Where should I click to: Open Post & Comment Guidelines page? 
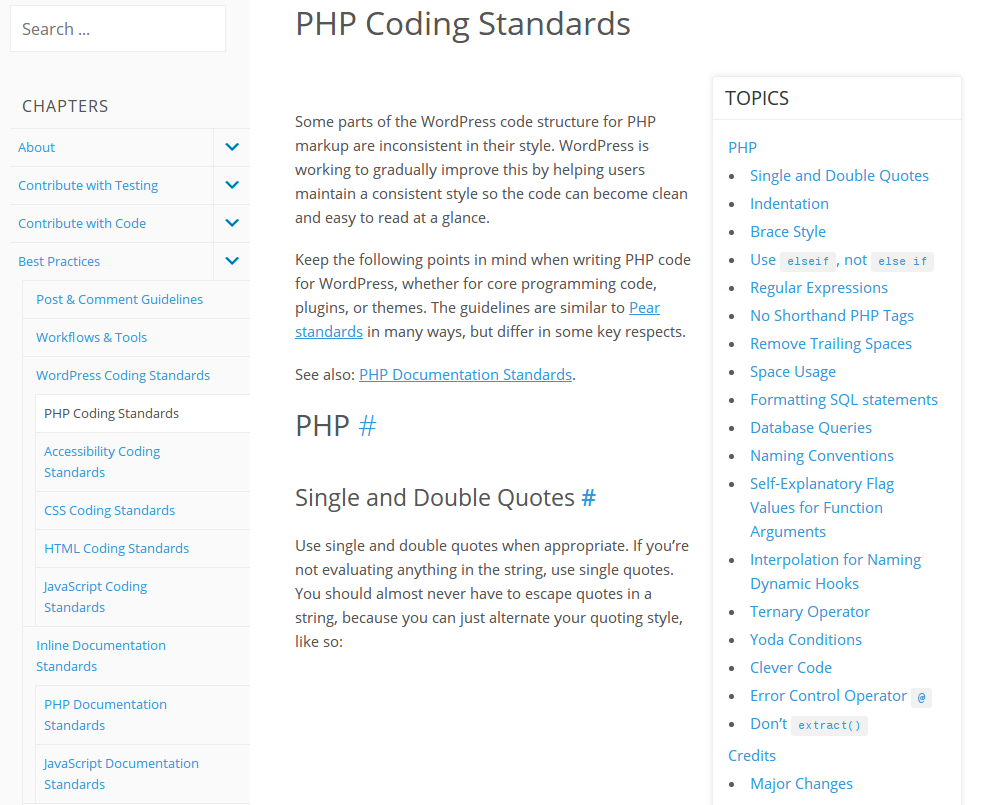[119, 299]
